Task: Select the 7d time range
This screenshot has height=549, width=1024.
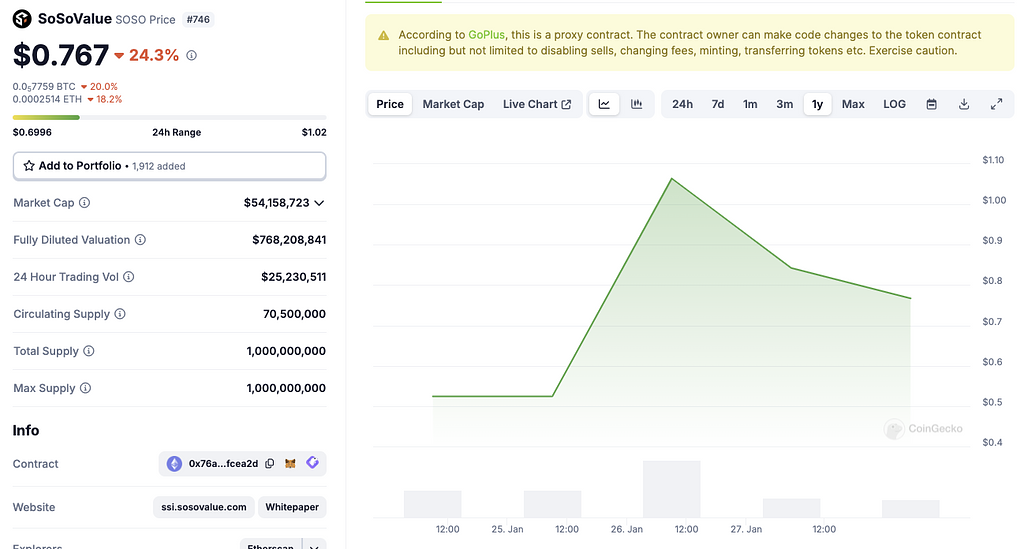Action: coord(717,104)
